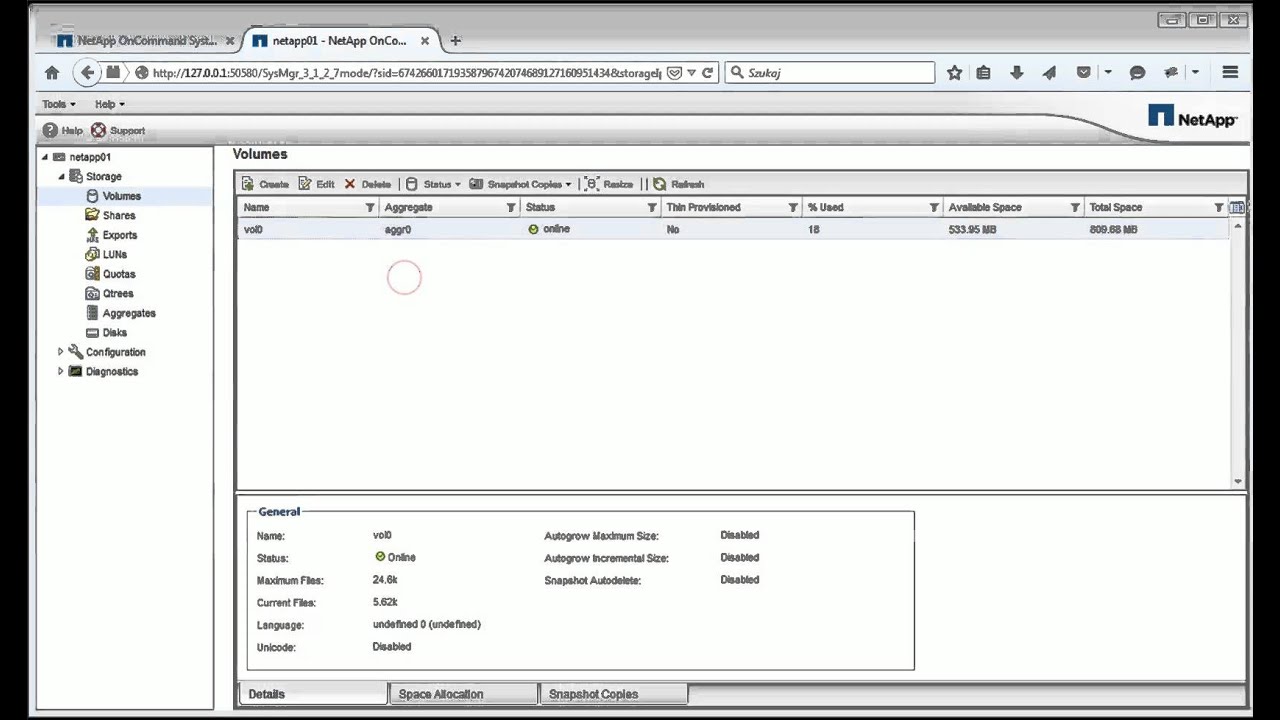Collapse the netapp01 tree node

click(44, 157)
